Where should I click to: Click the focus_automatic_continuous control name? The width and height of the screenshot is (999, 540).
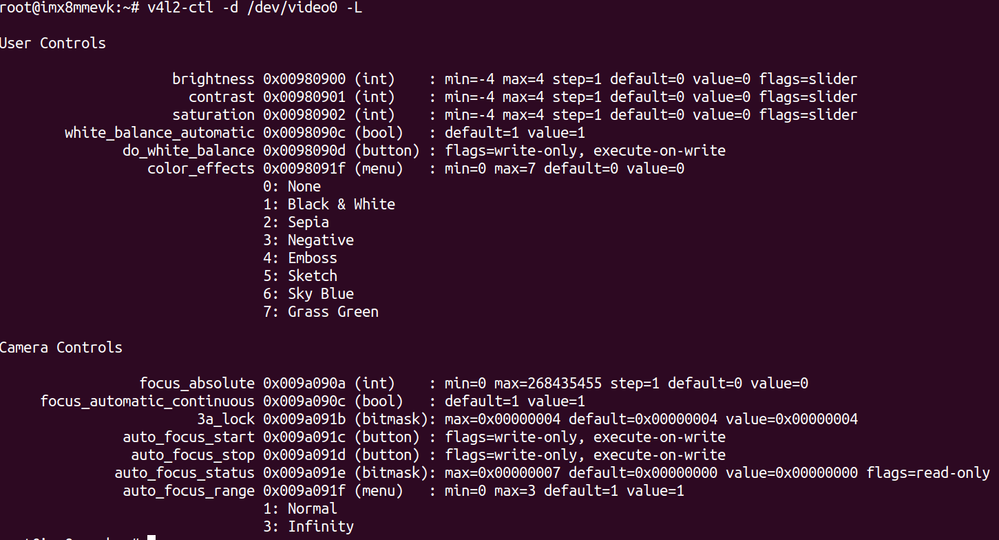point(147,401)
